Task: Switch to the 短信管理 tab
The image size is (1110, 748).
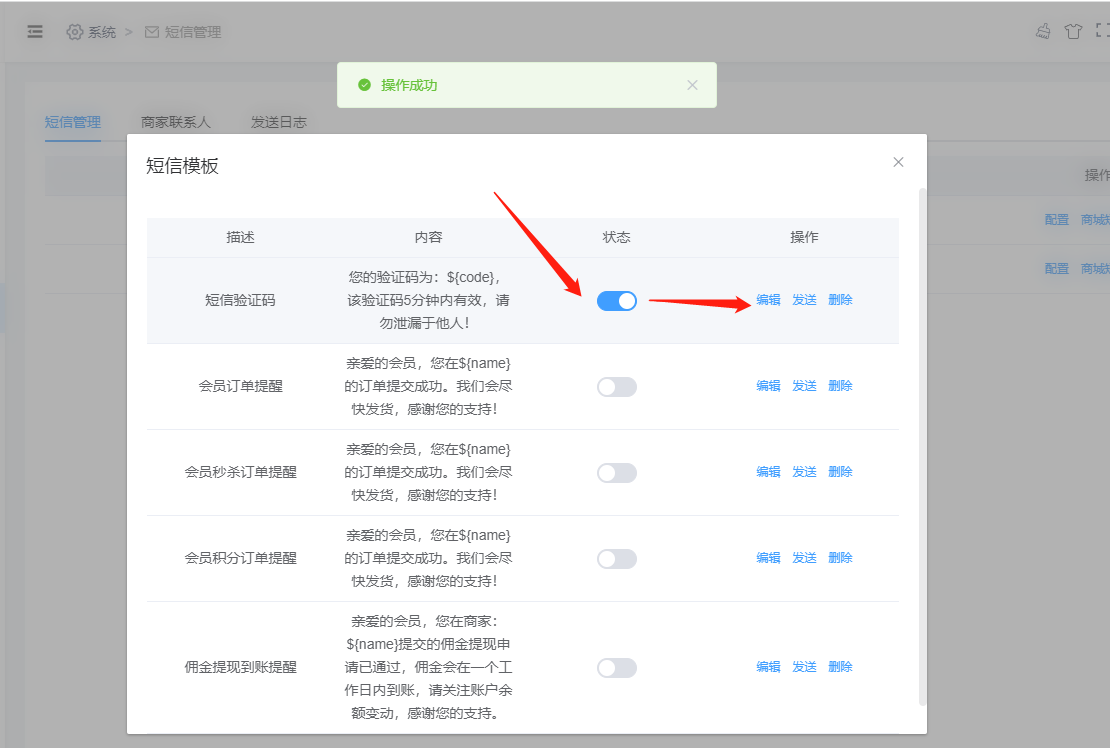Action: coord(73,122)
